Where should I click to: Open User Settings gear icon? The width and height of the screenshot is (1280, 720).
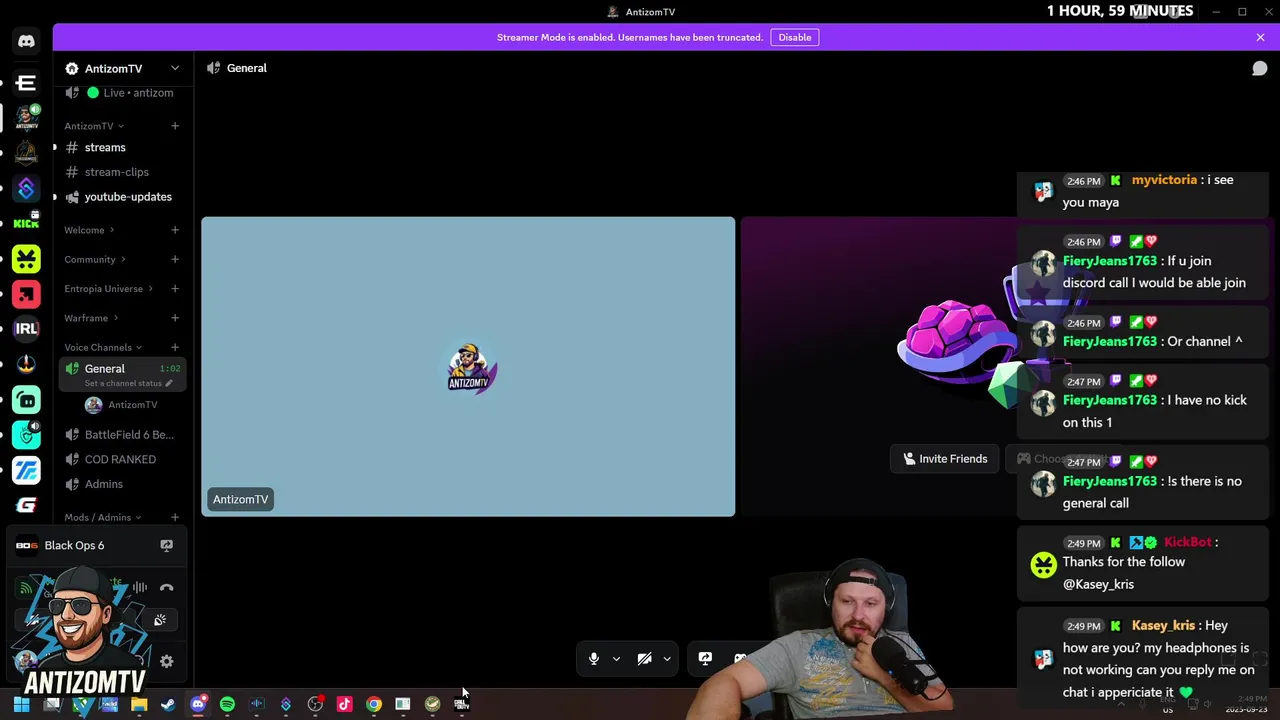coord(167,661)
